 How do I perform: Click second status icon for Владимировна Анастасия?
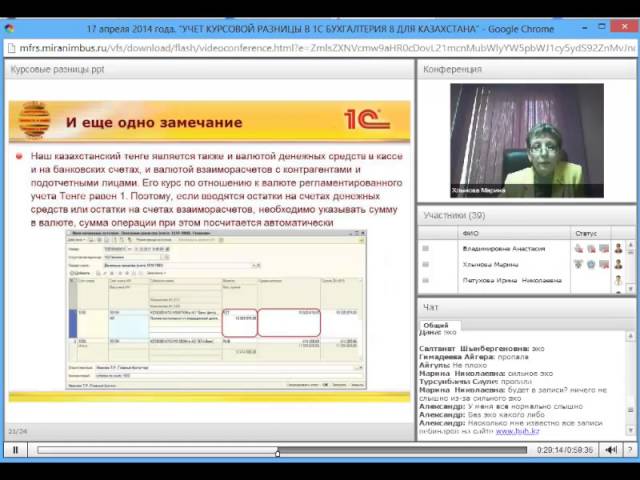coord(591,248)
